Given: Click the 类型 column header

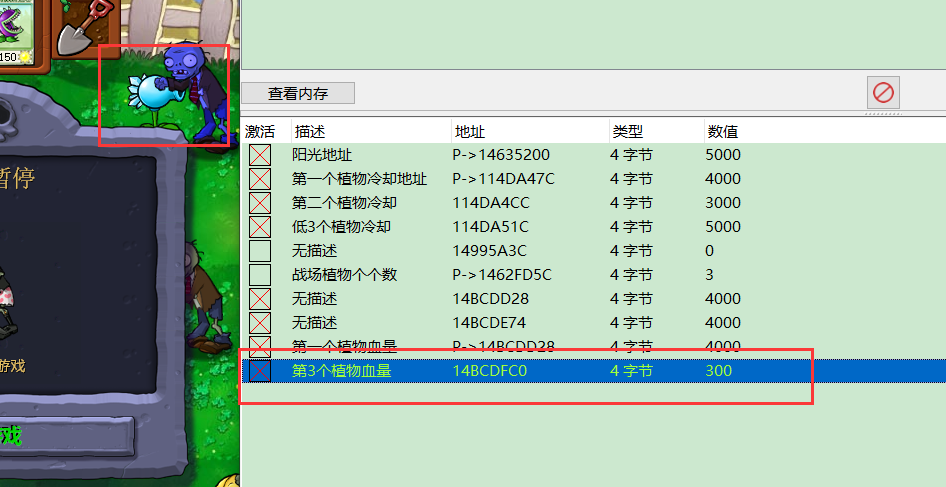Looking at the screenshot, I should [626, 131].
